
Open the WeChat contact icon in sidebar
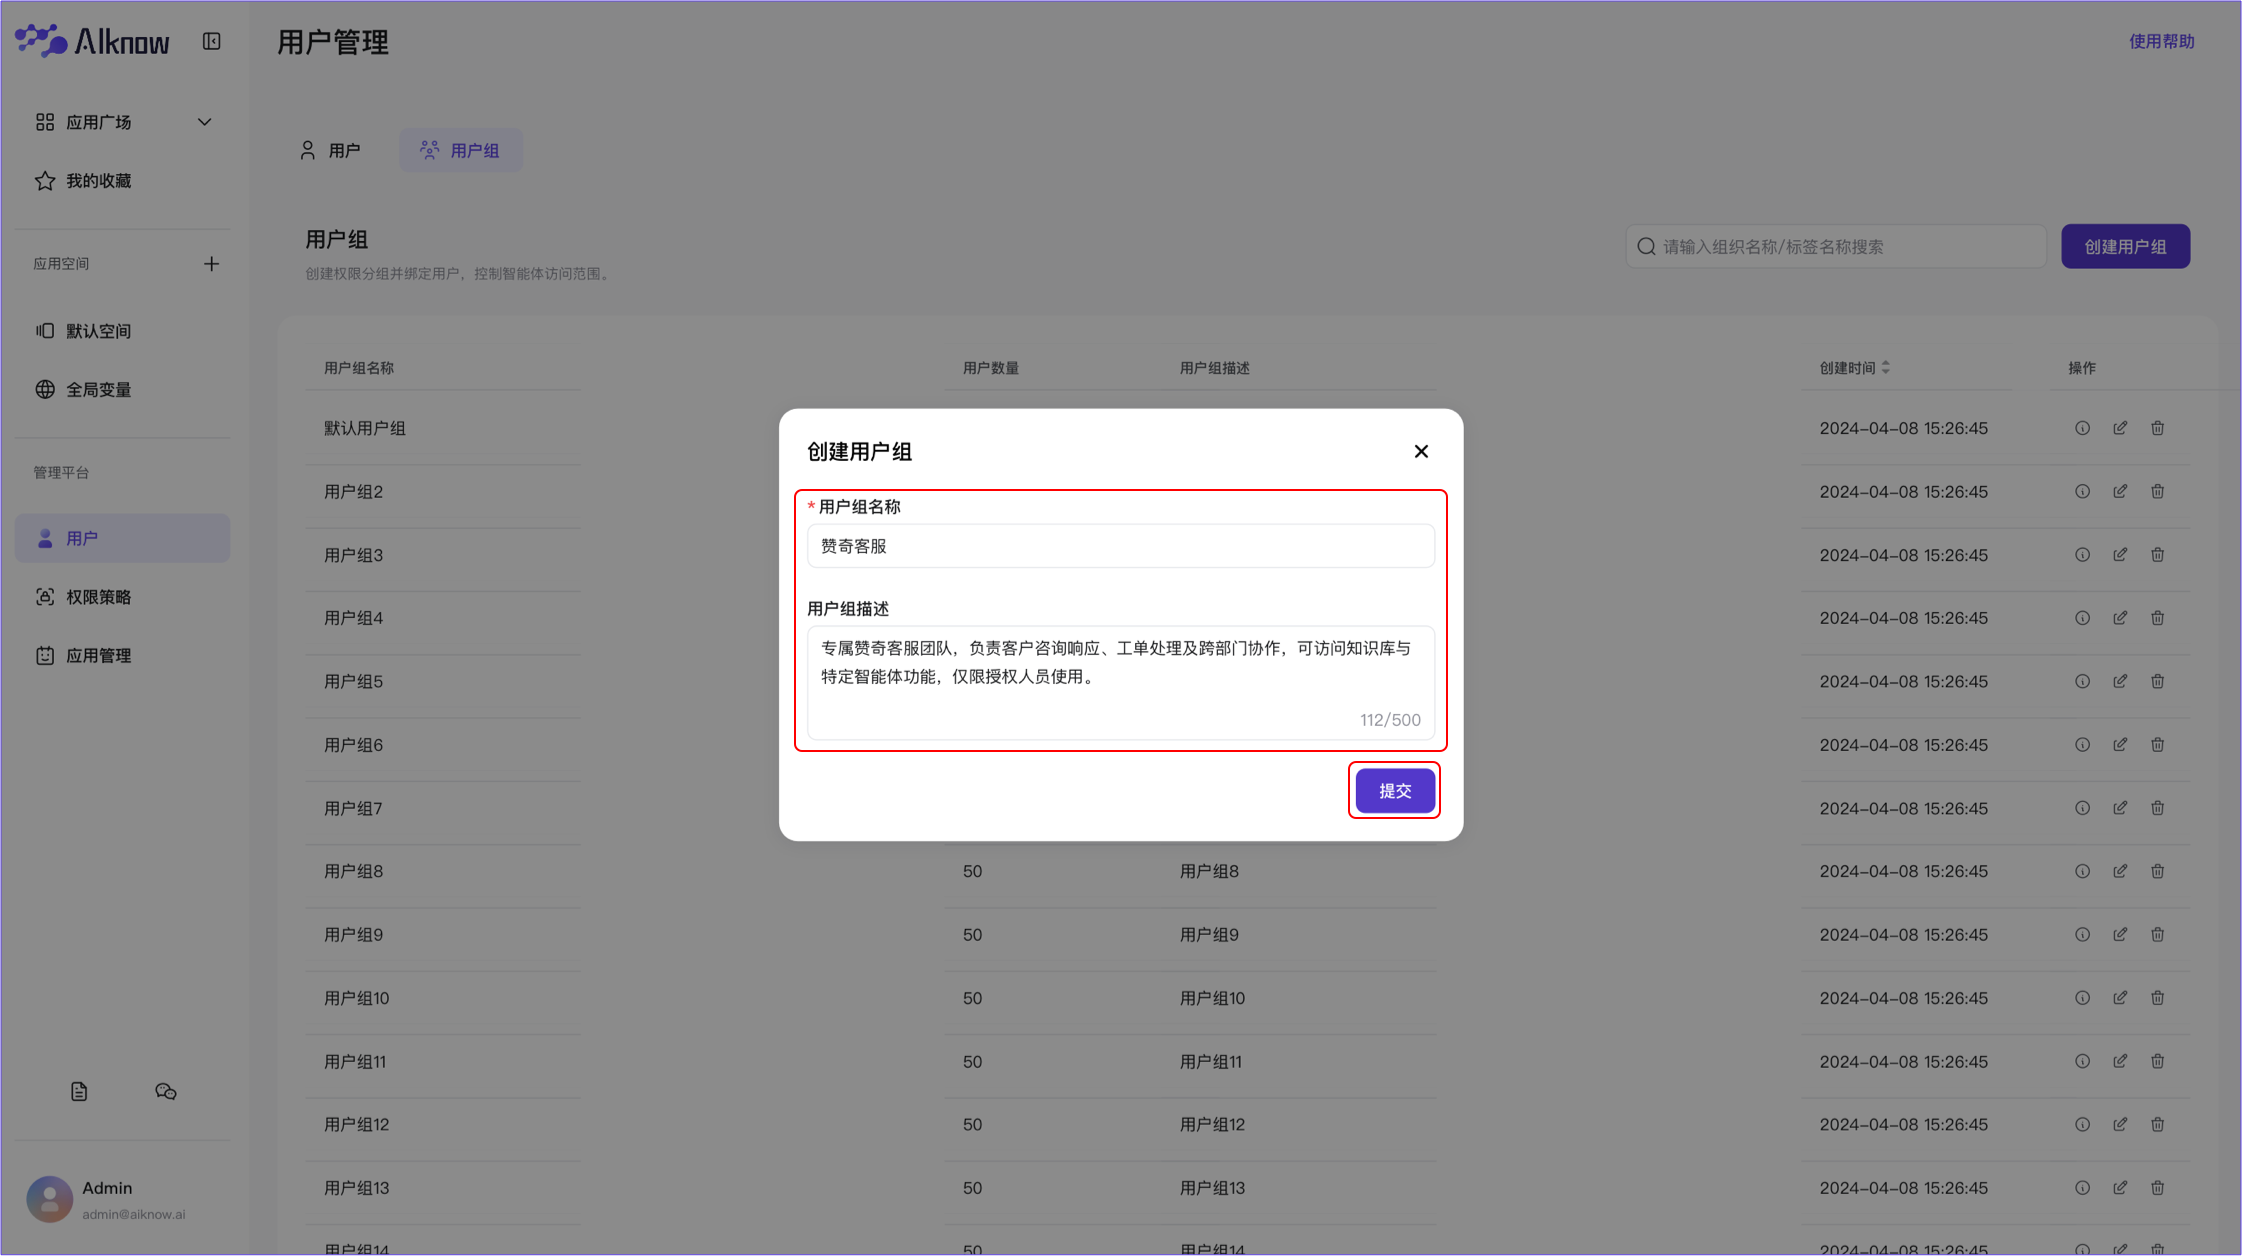[x=166, y=1091]
